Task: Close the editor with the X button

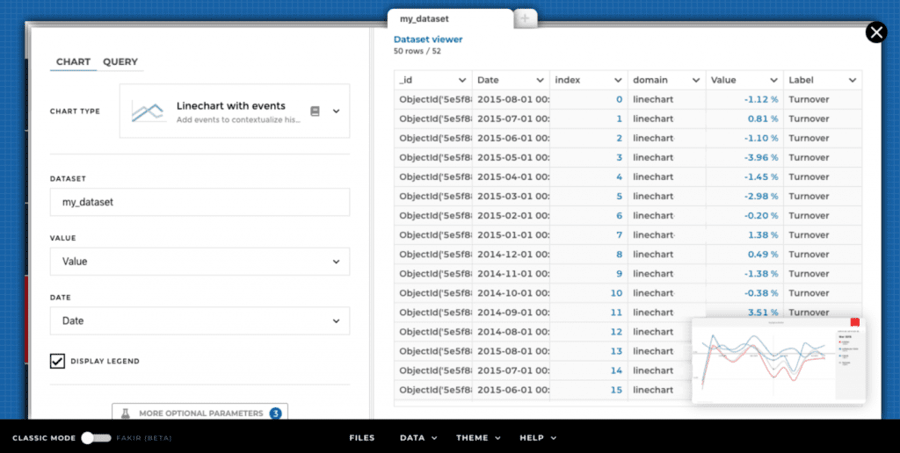Action: (876, 33)
